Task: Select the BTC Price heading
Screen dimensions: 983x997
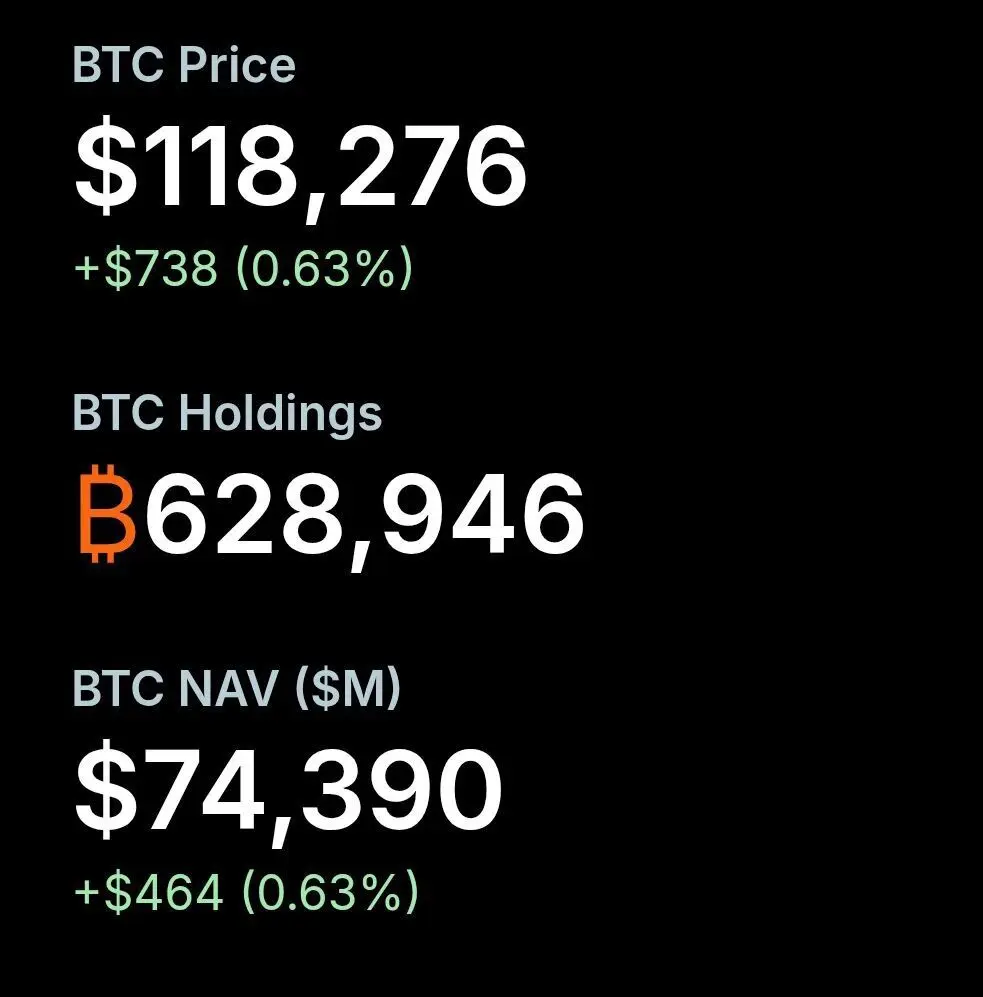Action: pos(184,64)
